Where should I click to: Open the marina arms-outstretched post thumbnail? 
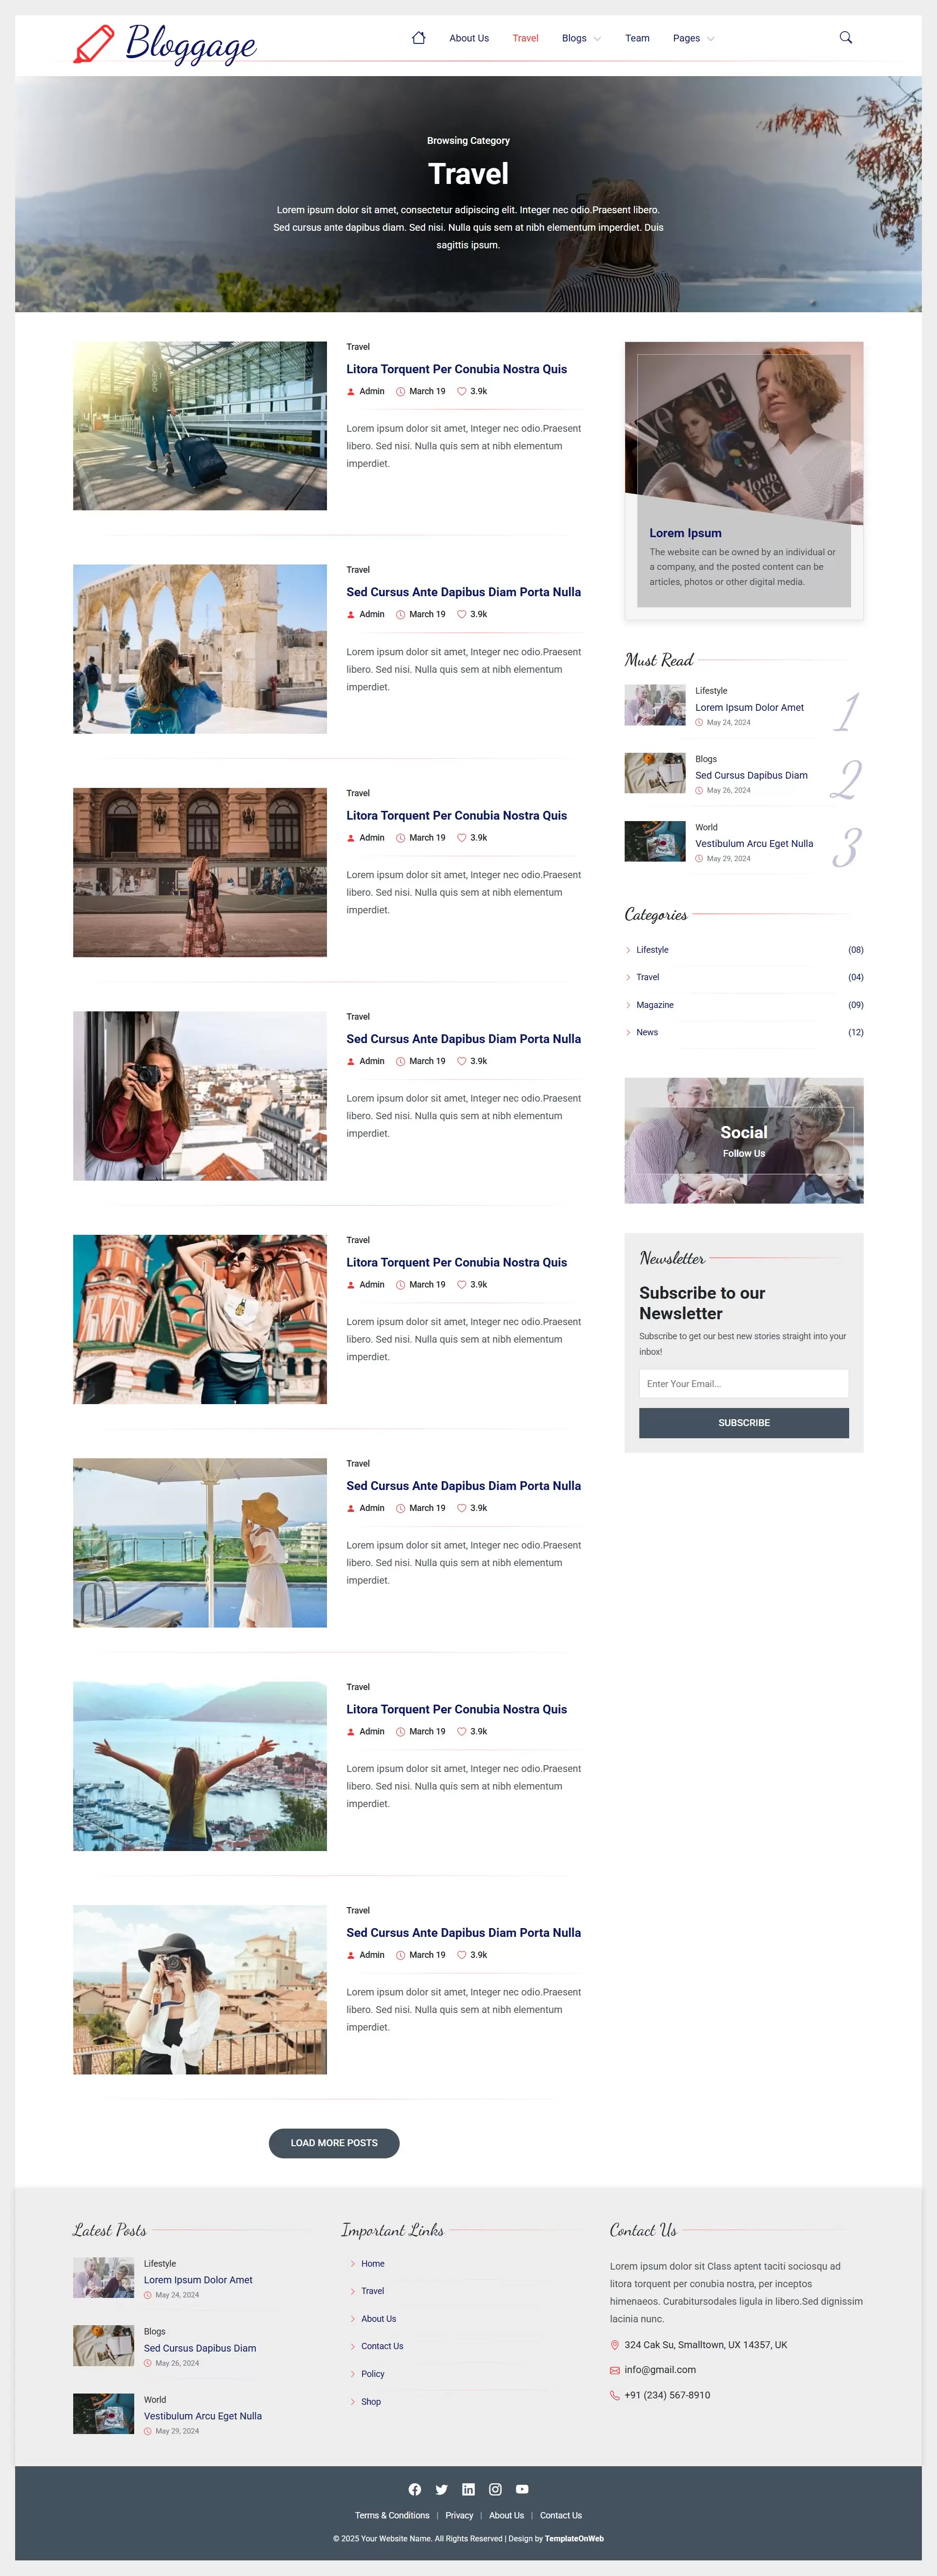tap(200, 1766)
